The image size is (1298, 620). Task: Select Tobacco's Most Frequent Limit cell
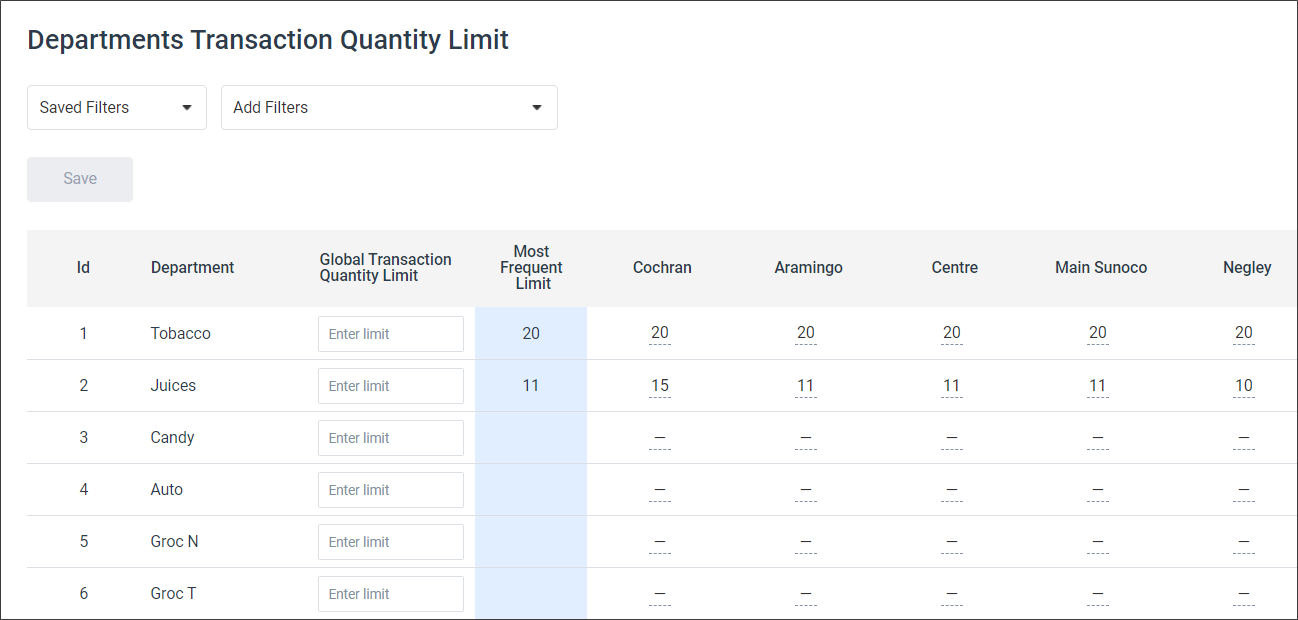(x=531, y=333)
